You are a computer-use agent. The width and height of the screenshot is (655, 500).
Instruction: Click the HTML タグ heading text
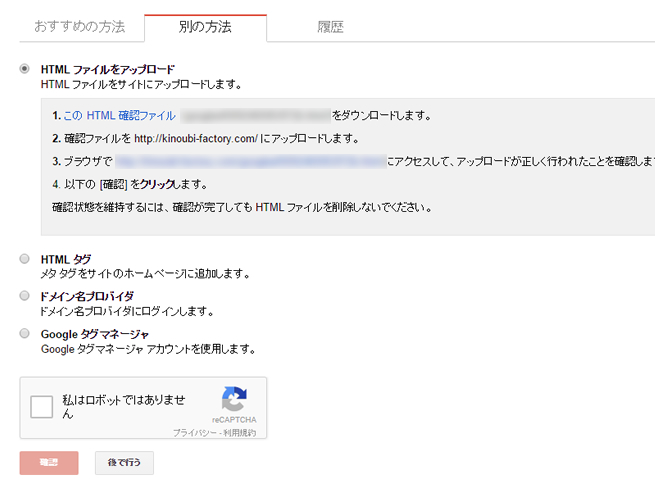66,259
